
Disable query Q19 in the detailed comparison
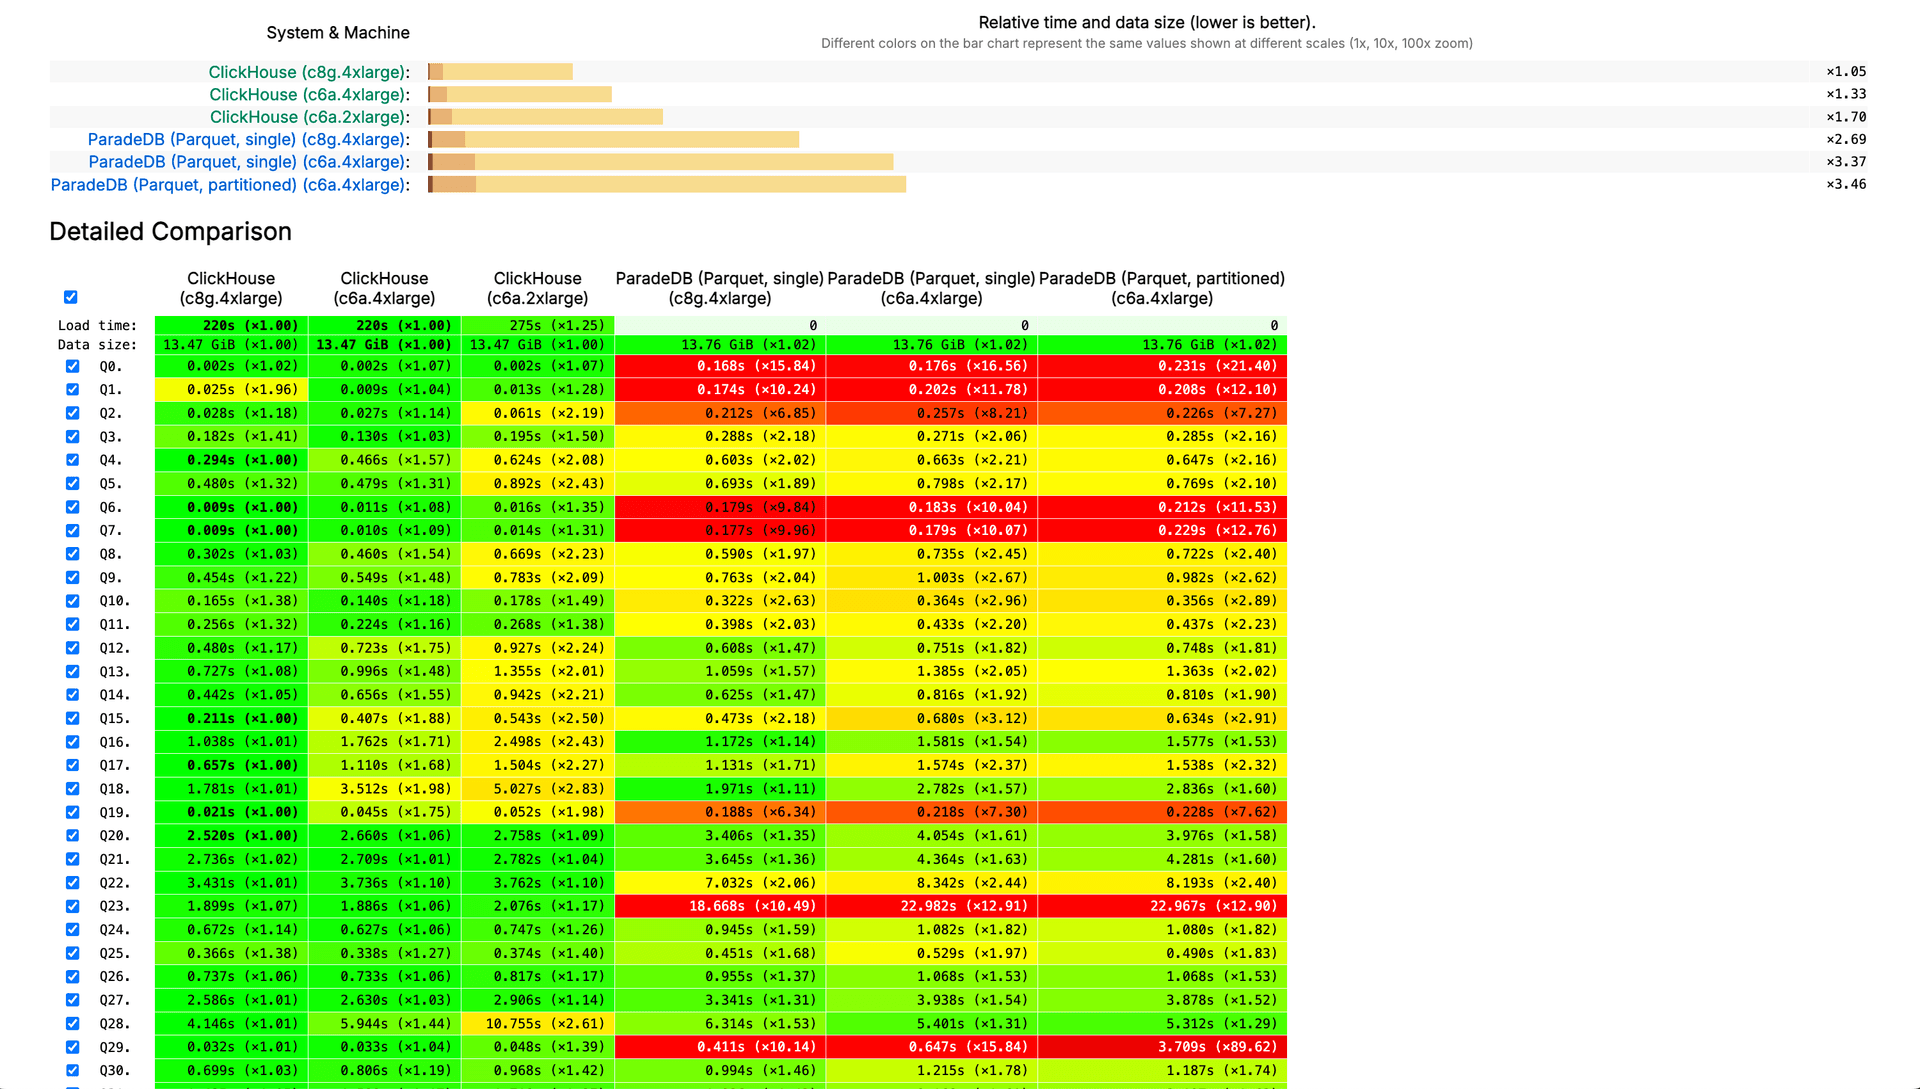[73, 812]
